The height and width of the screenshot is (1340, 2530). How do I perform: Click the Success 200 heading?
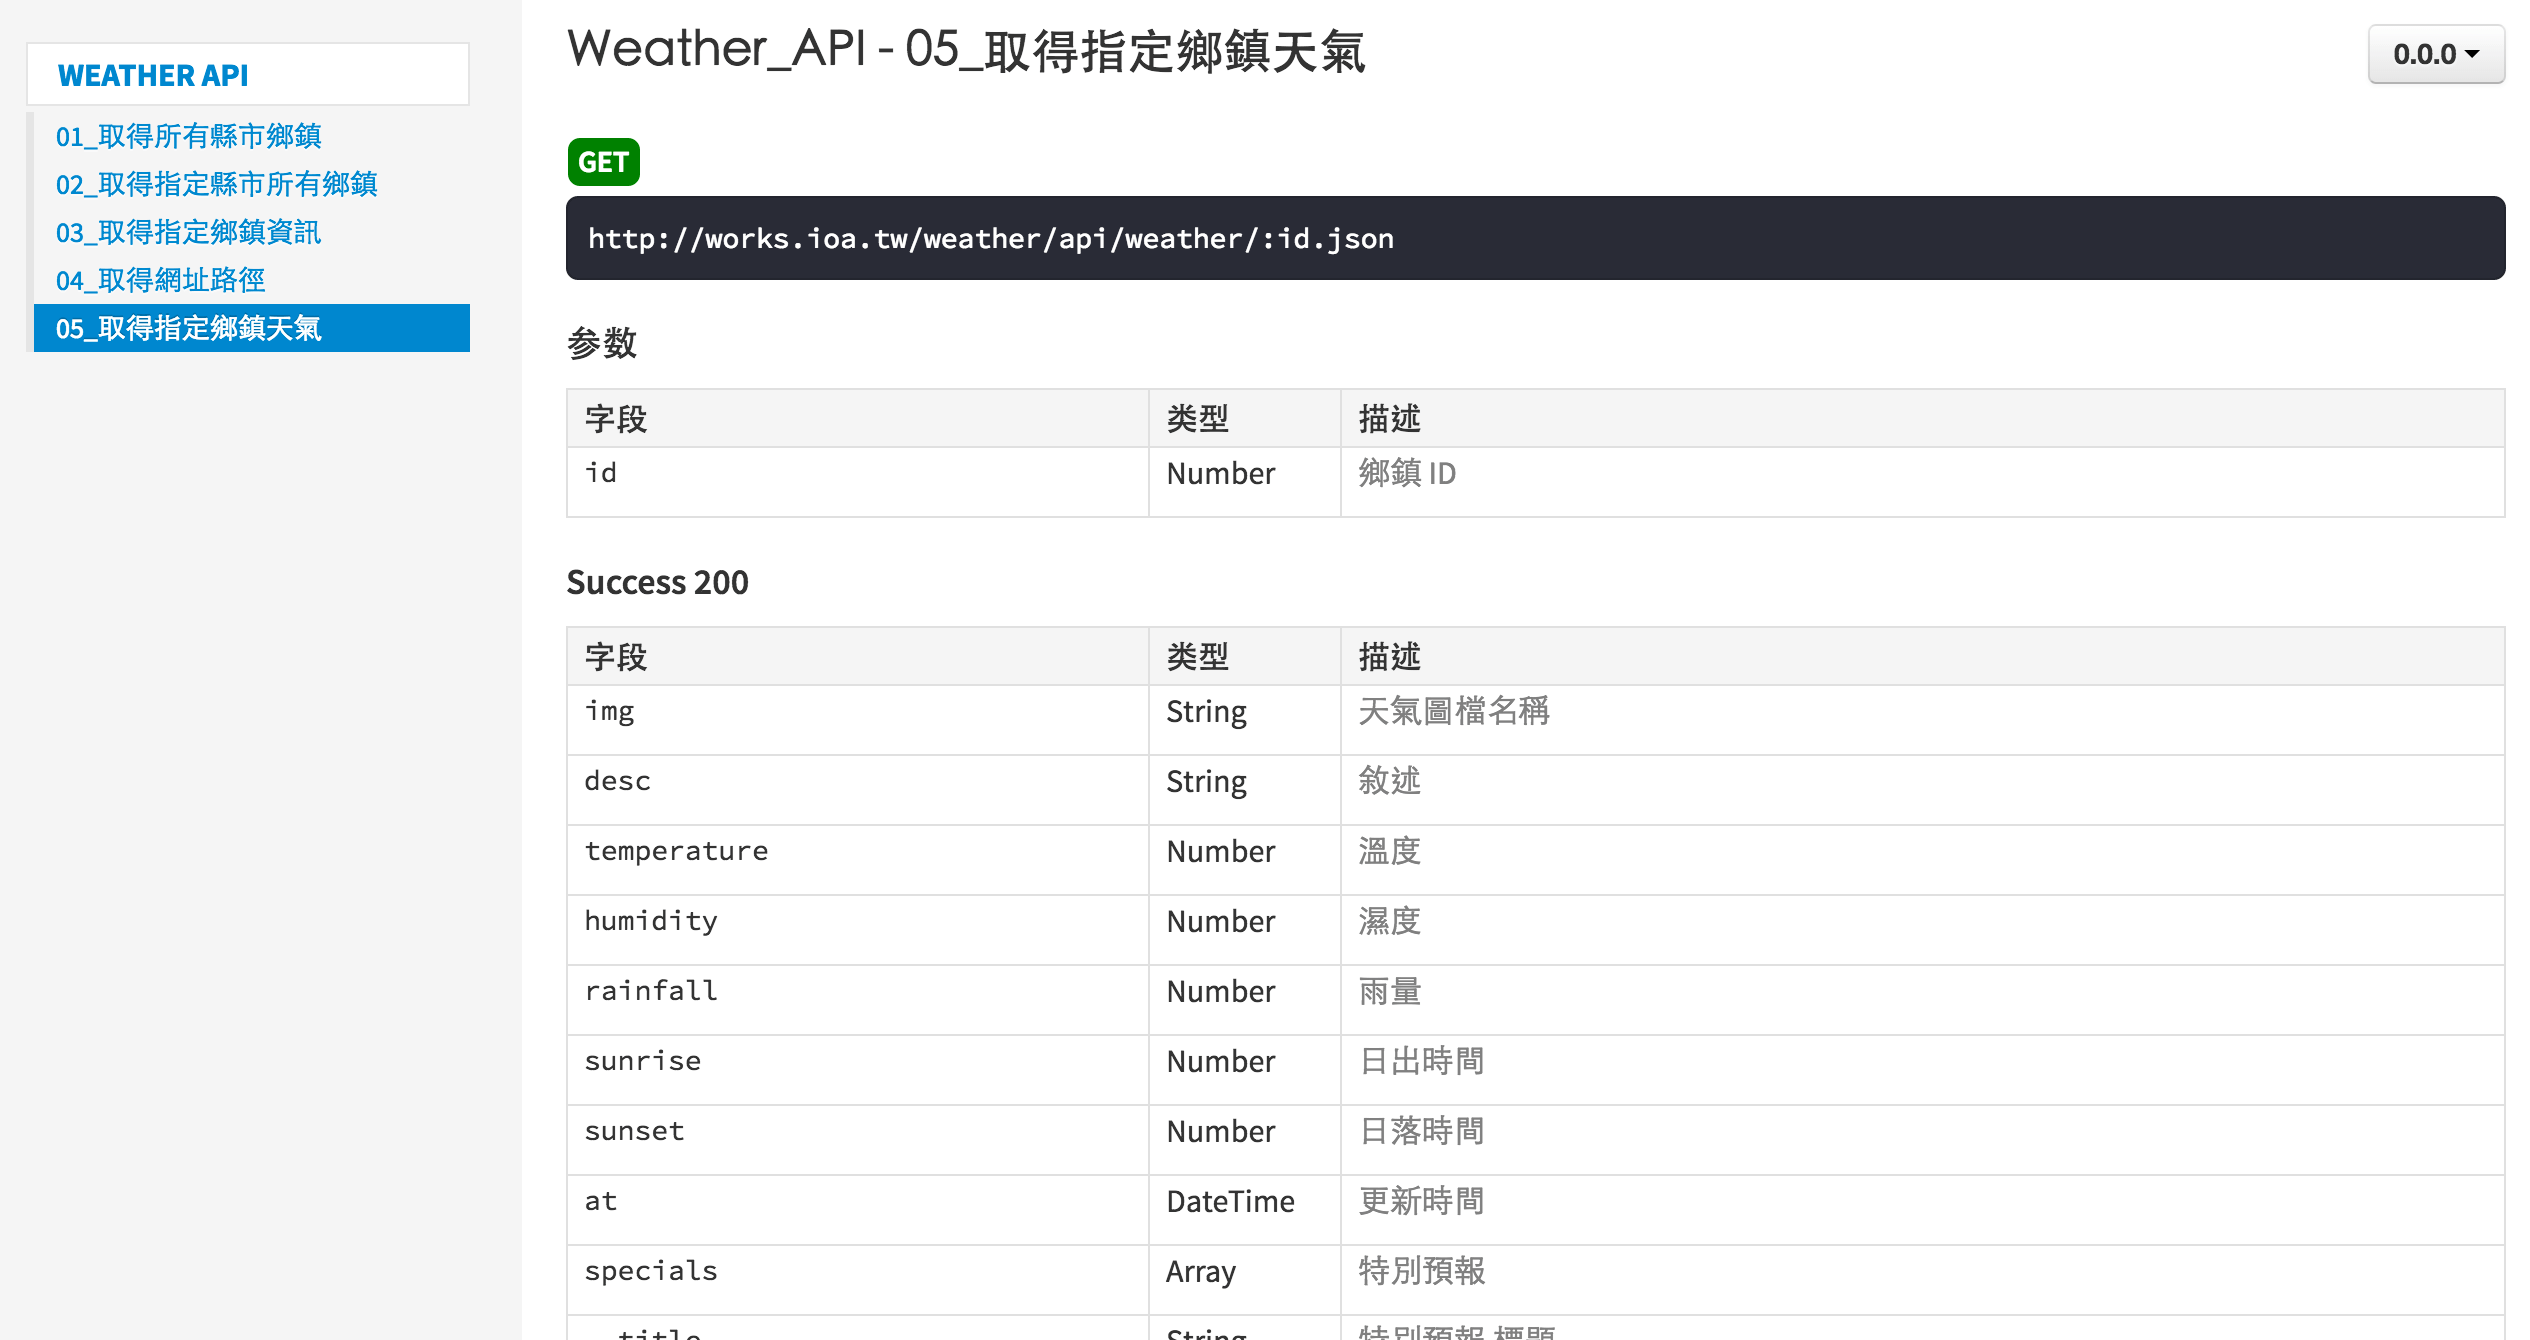click(x=657, y=582)
